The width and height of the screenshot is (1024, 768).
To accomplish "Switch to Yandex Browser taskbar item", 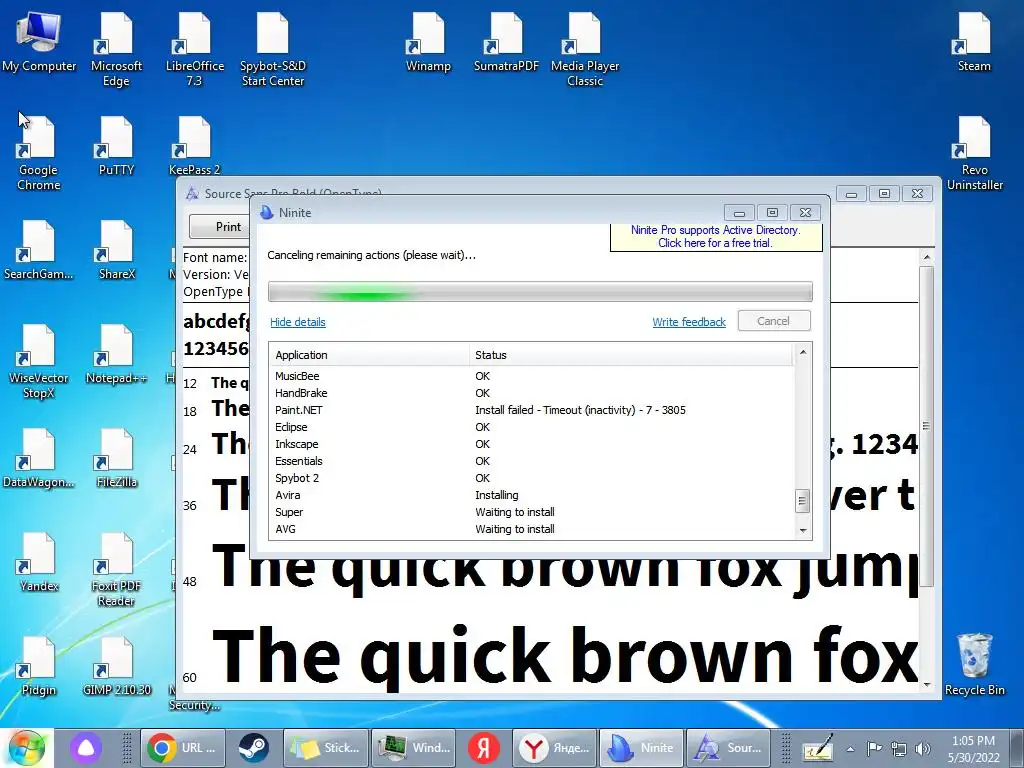I will 554,748.
